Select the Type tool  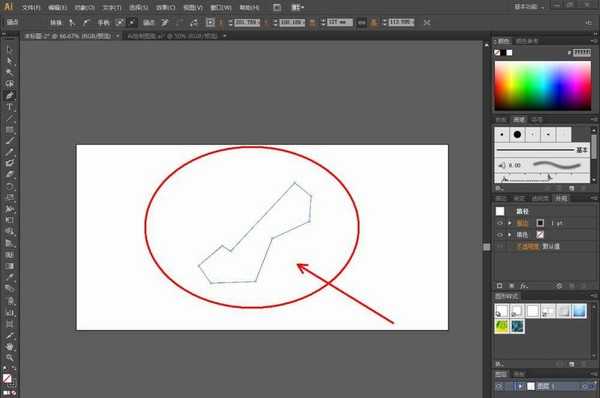click(10, 107)
